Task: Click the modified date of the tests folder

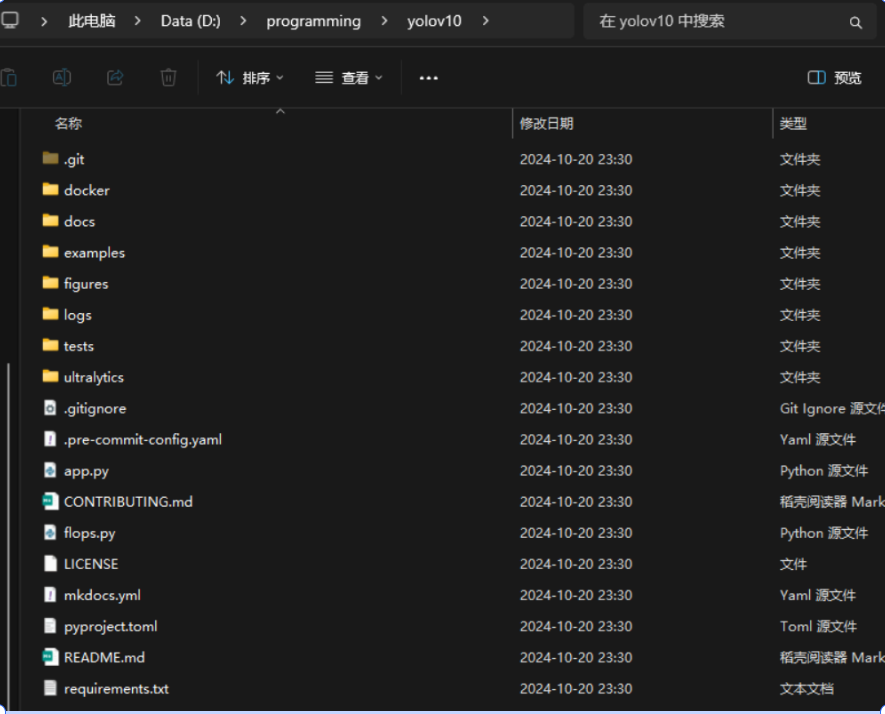Action: (x=576, y=346)
